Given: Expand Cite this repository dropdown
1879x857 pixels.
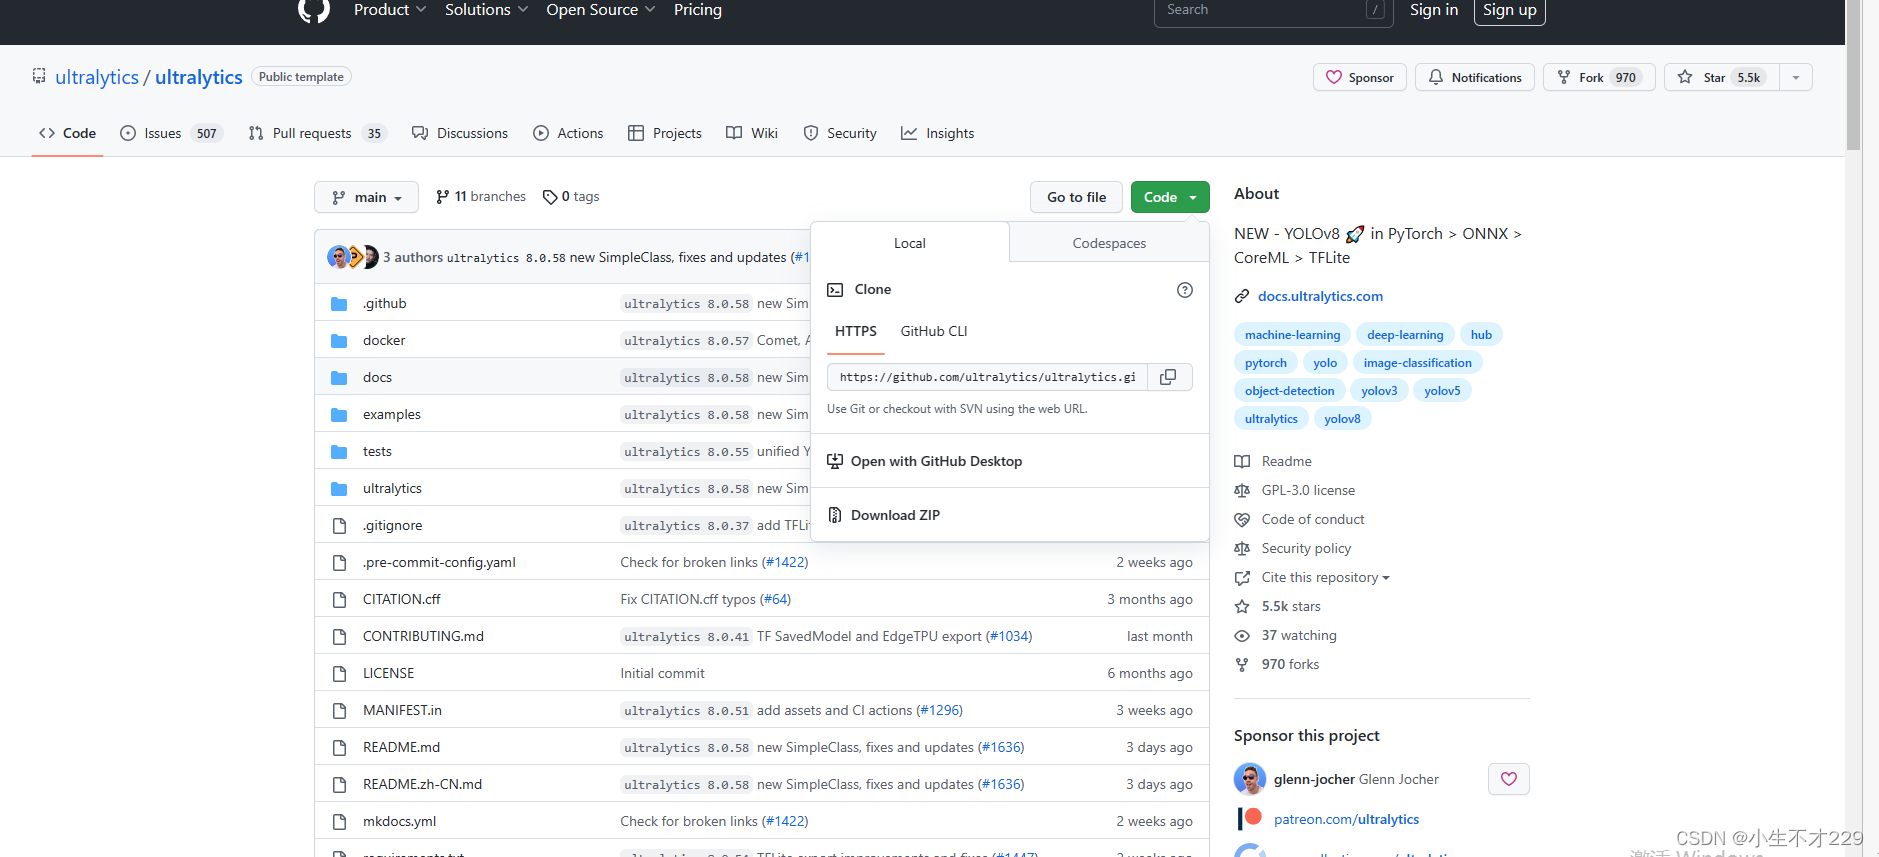Looking at the screenshot, I should [1325, 577].
